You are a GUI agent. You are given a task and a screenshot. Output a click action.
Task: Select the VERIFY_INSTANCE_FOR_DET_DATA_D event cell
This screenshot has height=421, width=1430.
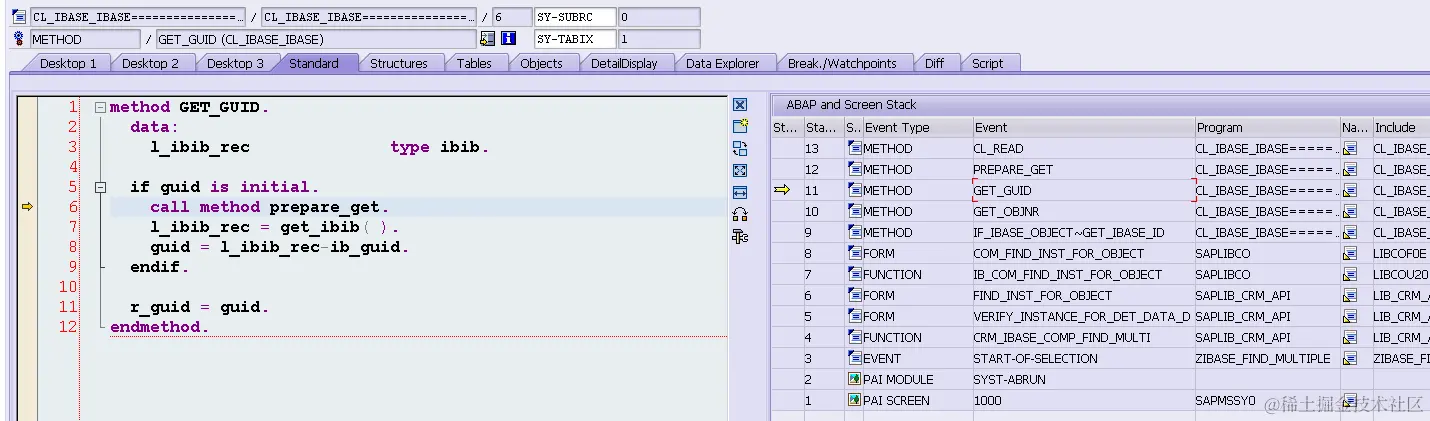click(x=1084, y=316)
